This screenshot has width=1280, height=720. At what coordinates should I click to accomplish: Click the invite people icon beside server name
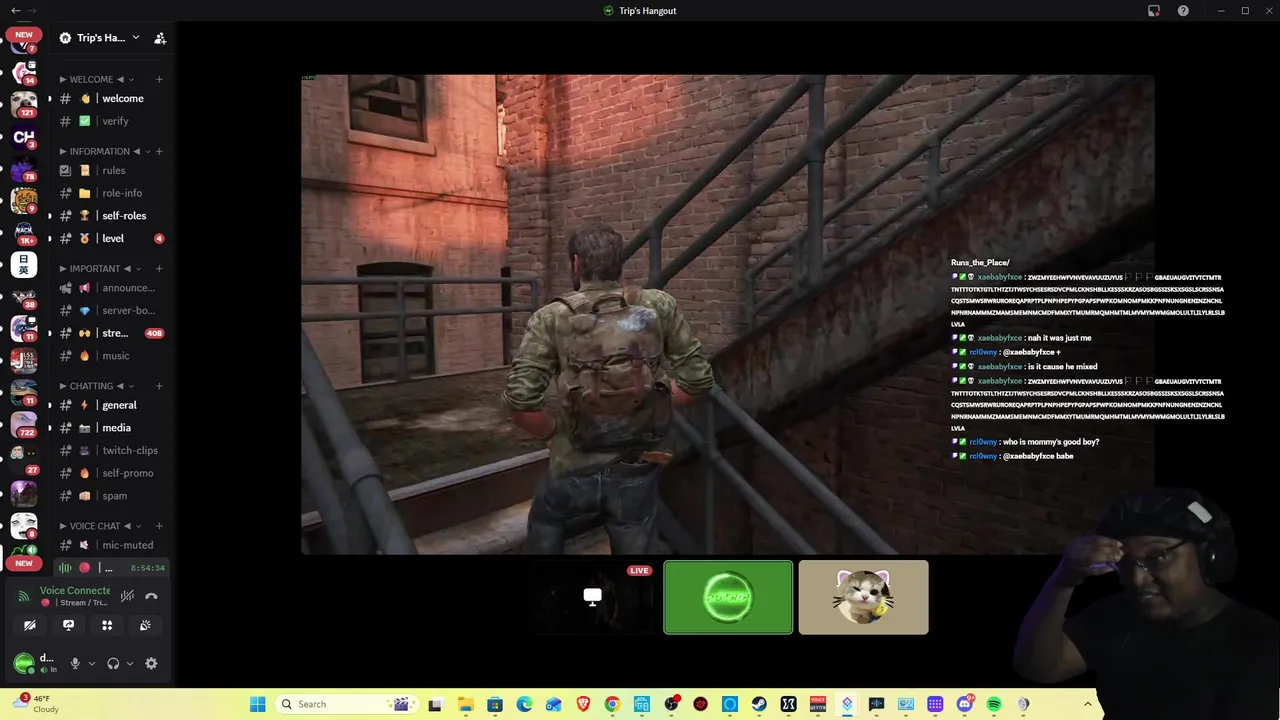point(160,38)
